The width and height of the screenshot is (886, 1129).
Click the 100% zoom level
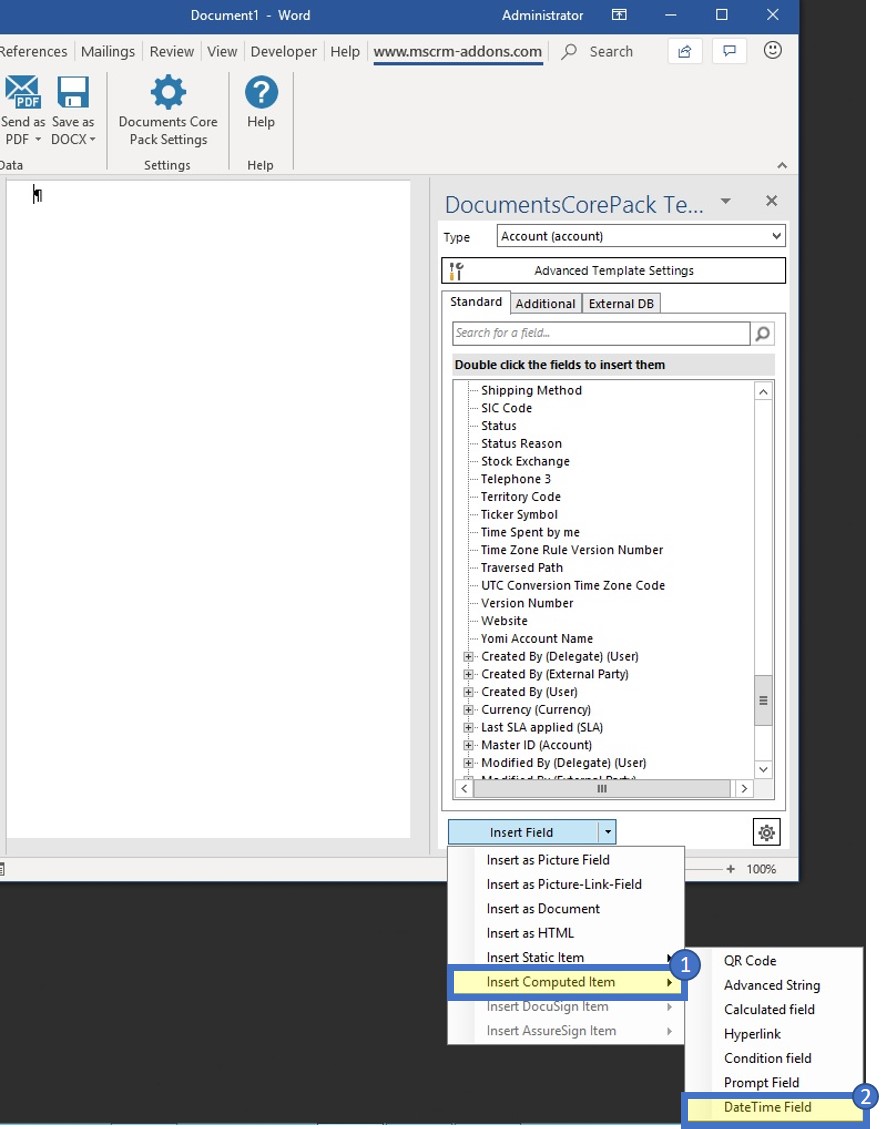pos(761,869)
